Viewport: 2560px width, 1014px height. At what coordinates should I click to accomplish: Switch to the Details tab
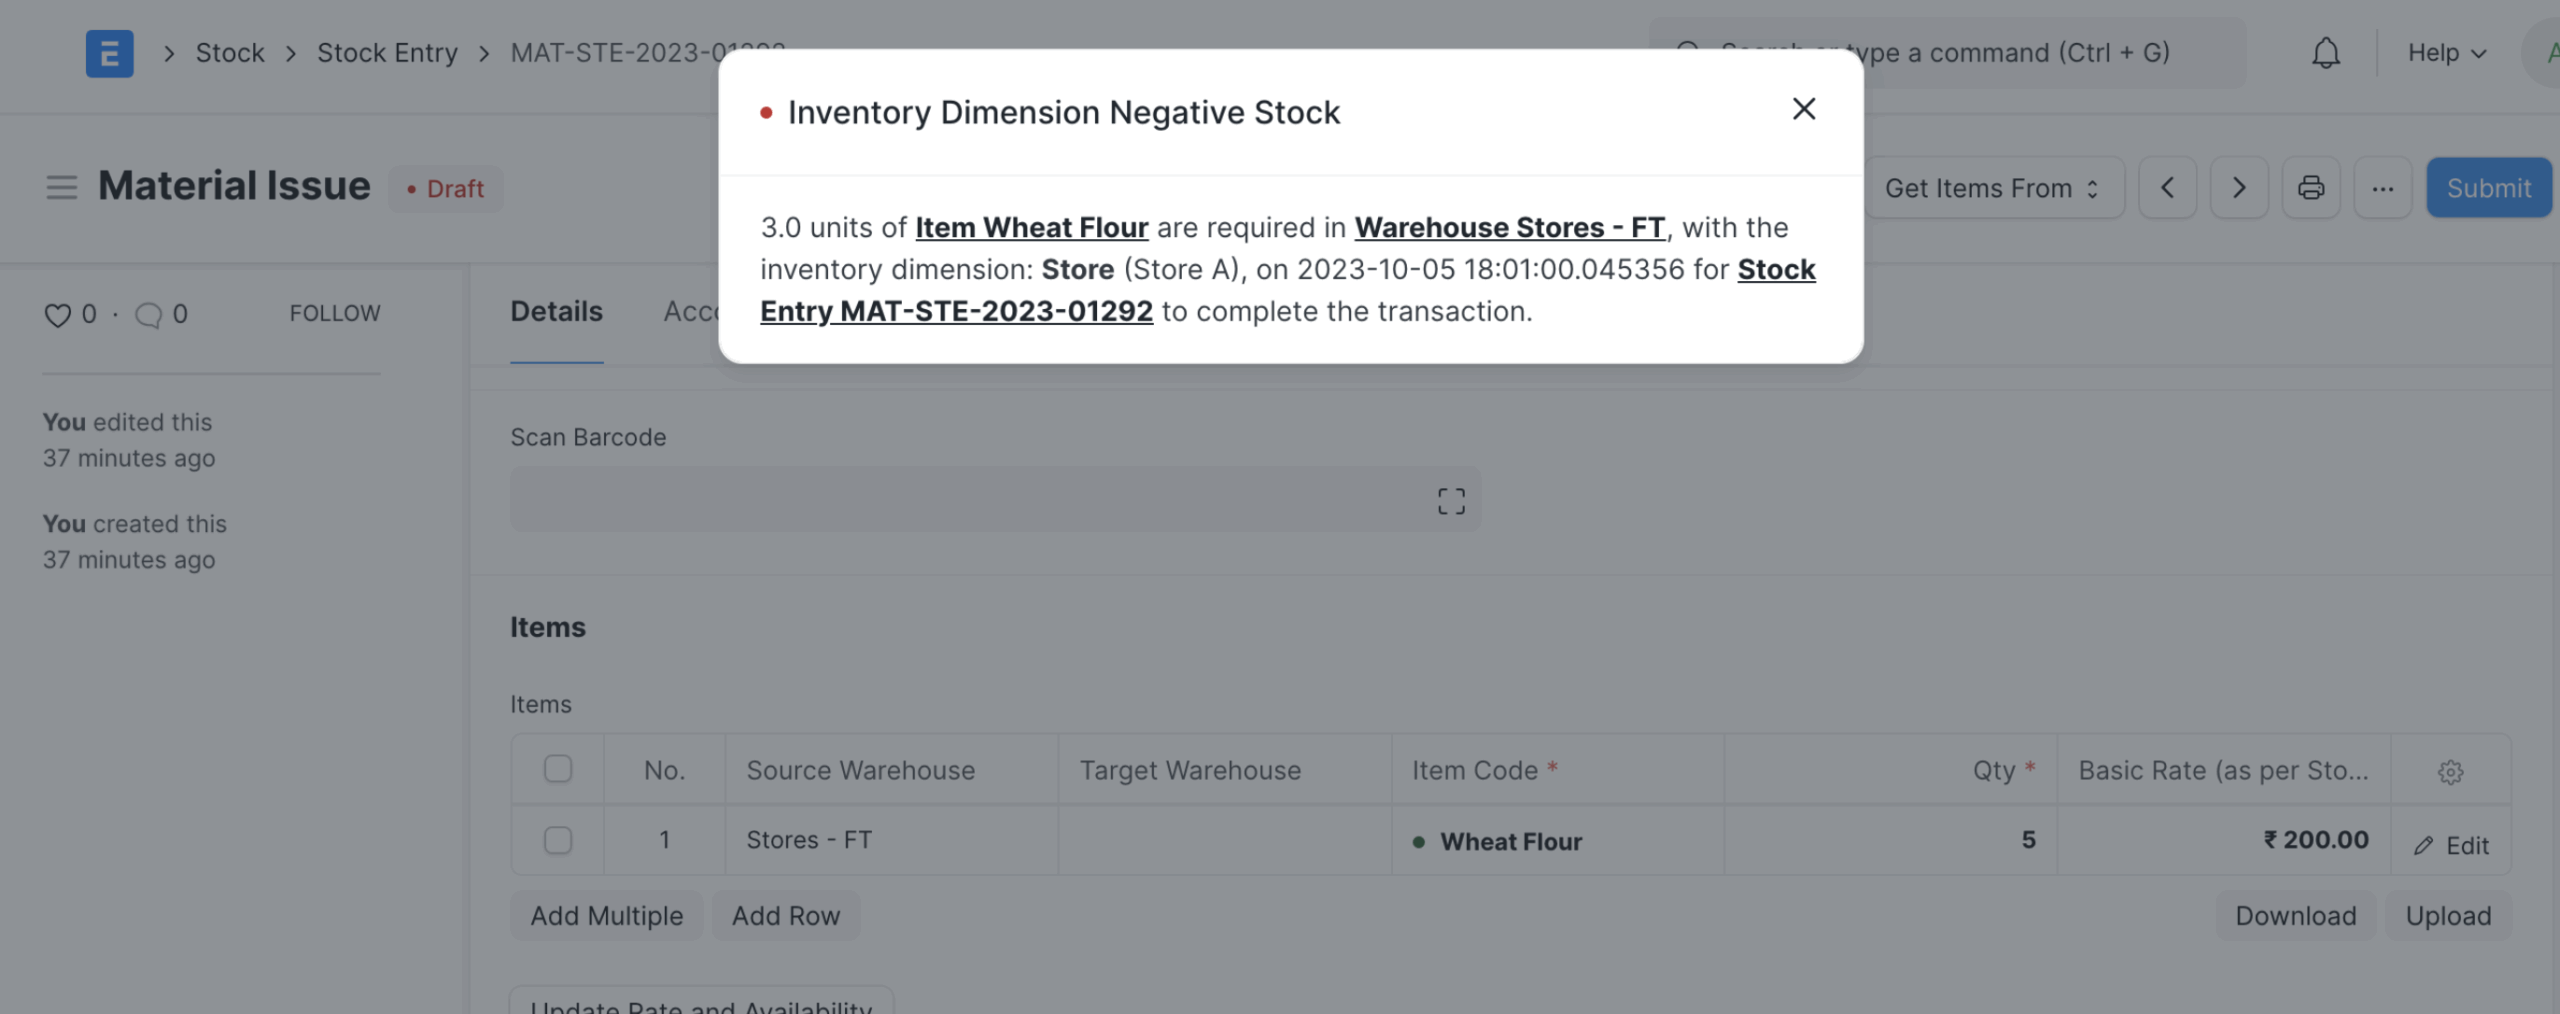click(x=556, y=312)
